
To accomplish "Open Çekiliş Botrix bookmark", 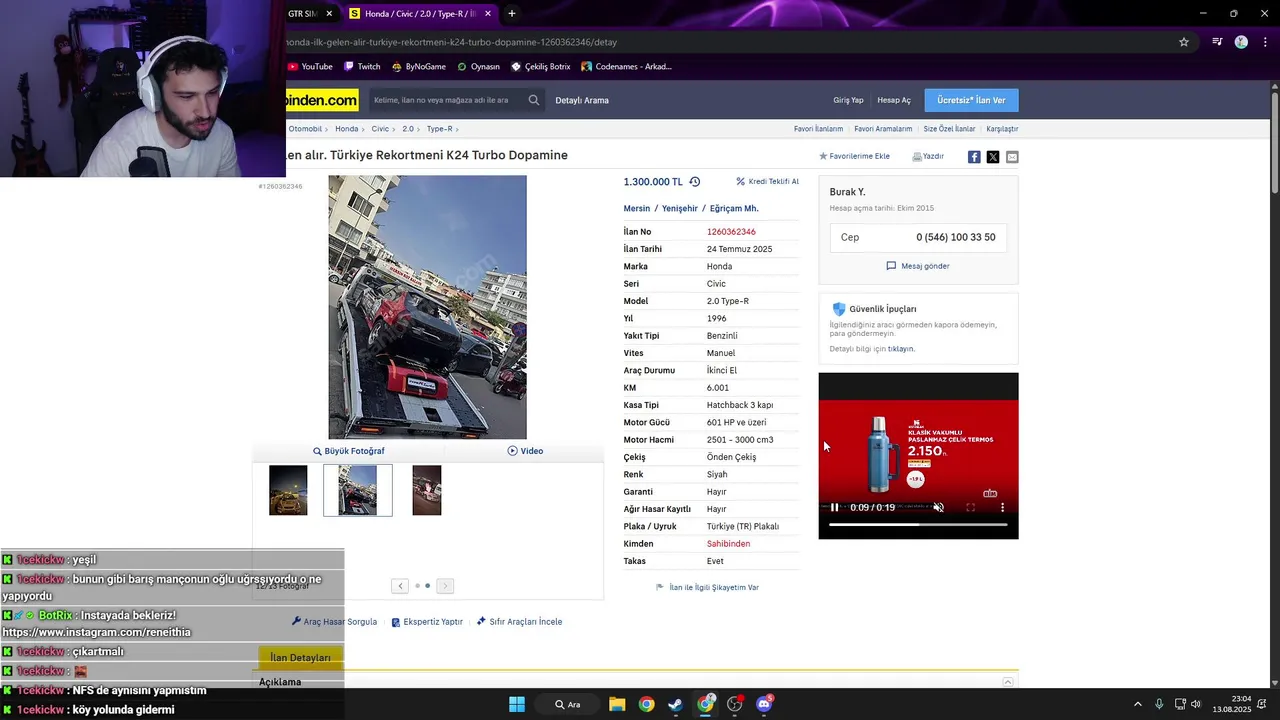I will coord(540,67).
